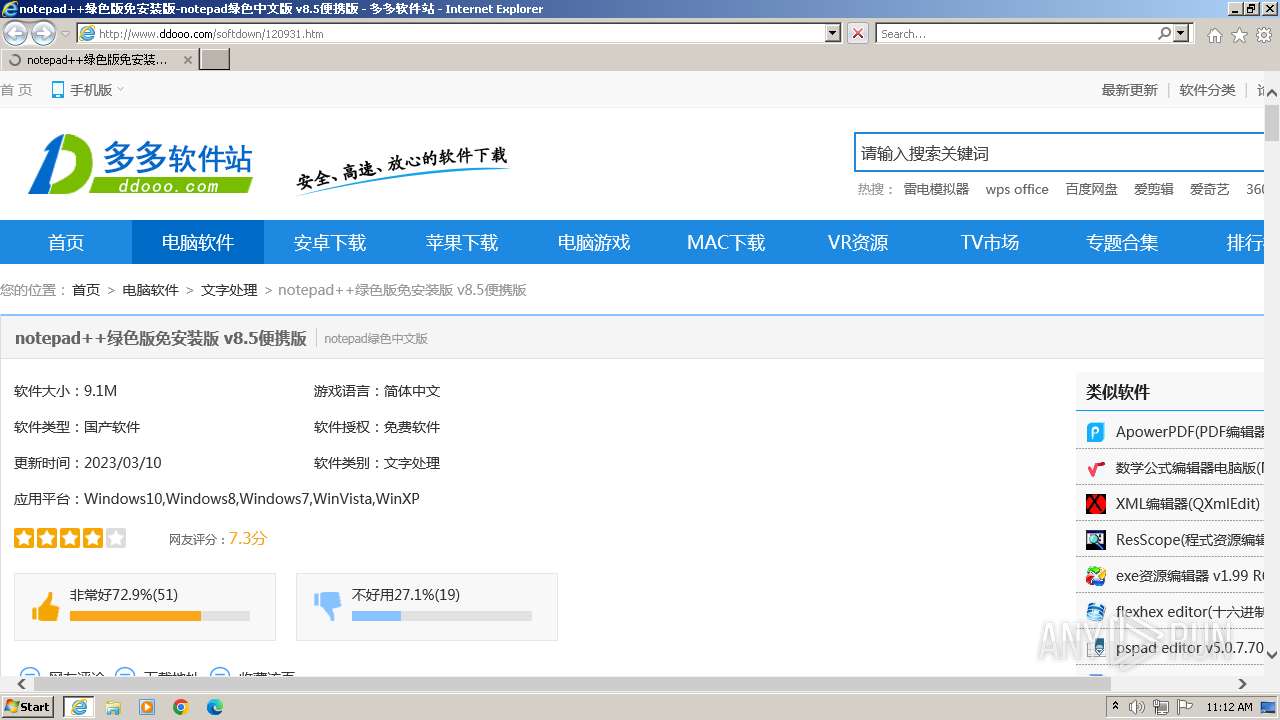
Task: Launch Google Chrome from the taskbar
Action: point(181,707)
